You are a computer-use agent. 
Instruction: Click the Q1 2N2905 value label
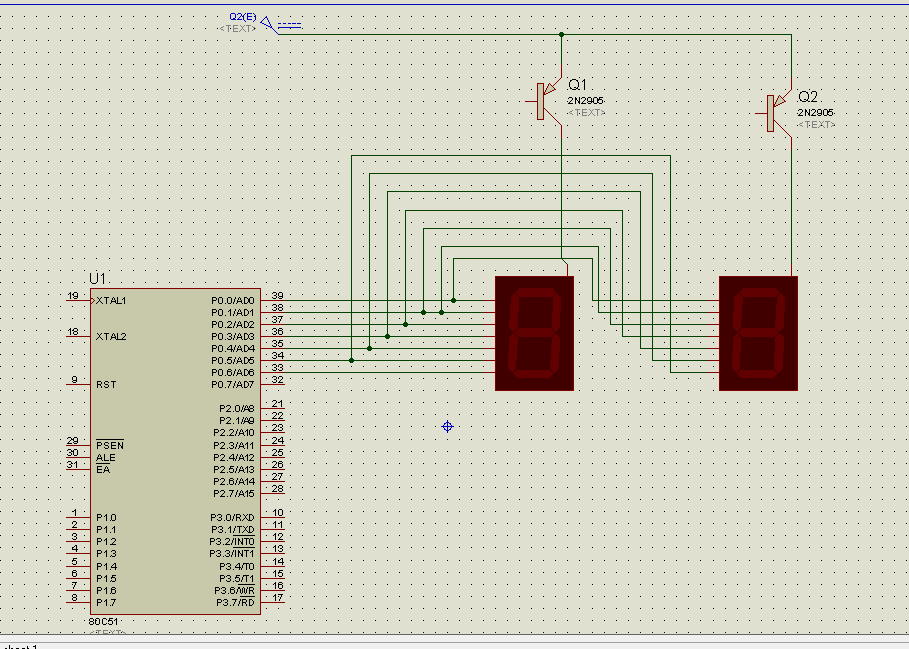point(586,101)
